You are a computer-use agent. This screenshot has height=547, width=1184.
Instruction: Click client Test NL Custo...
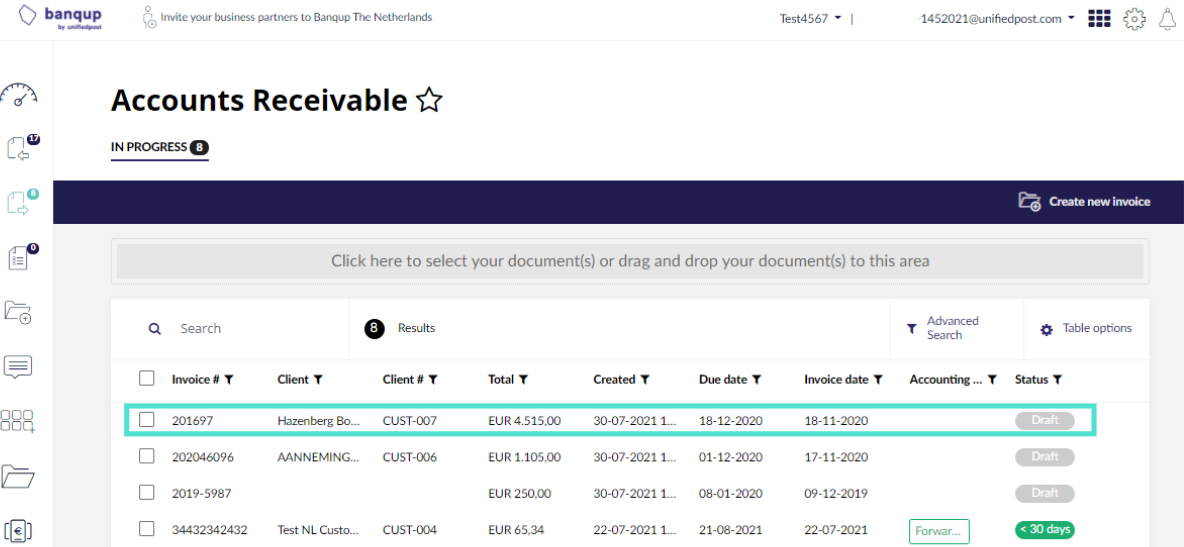pyautogui.click(x=319, y=530)
